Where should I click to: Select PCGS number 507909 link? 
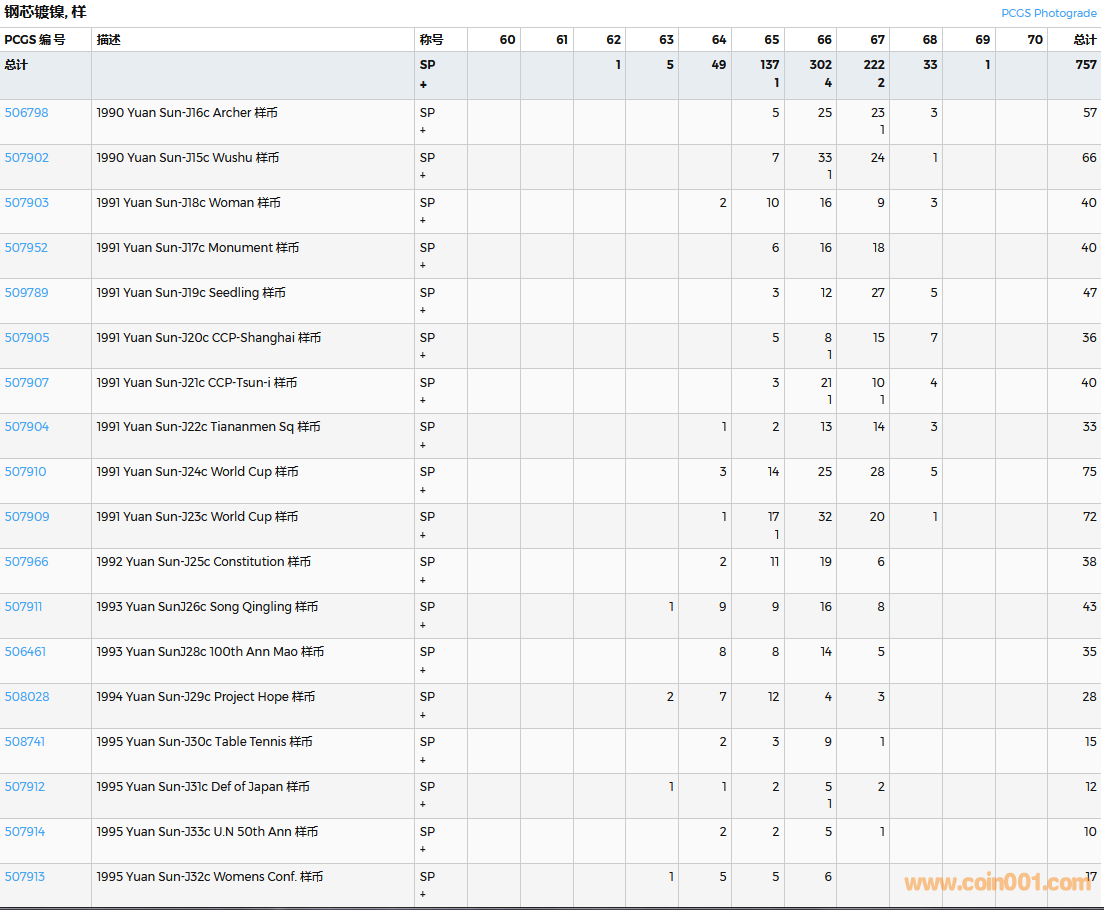(26, 517)
